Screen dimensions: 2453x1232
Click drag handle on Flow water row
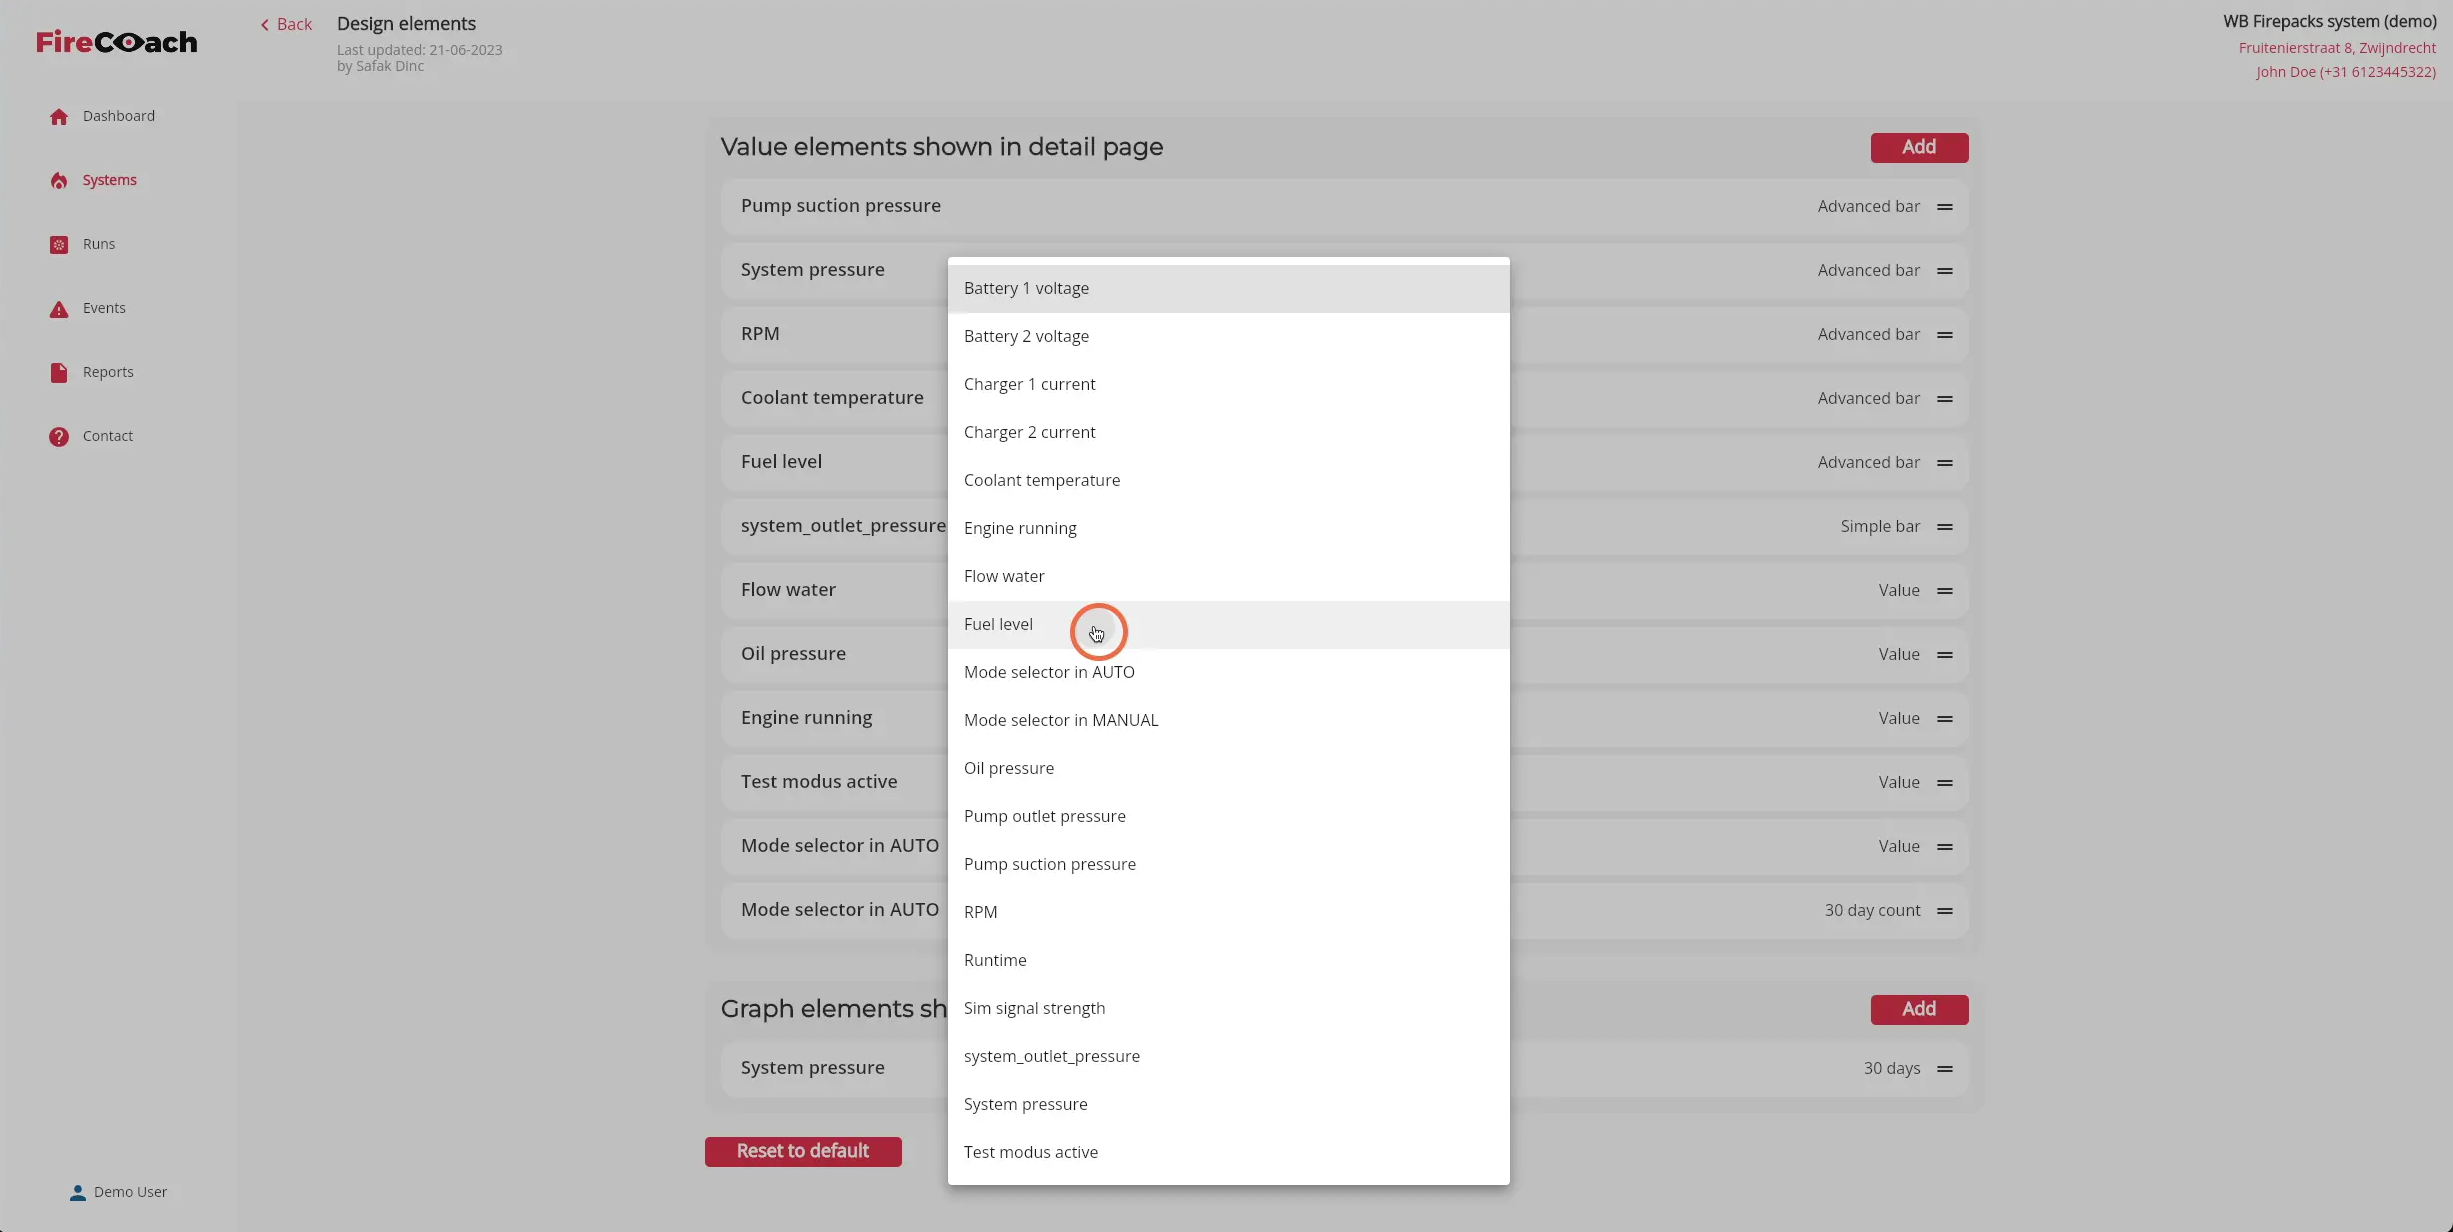coord(1944,591)
